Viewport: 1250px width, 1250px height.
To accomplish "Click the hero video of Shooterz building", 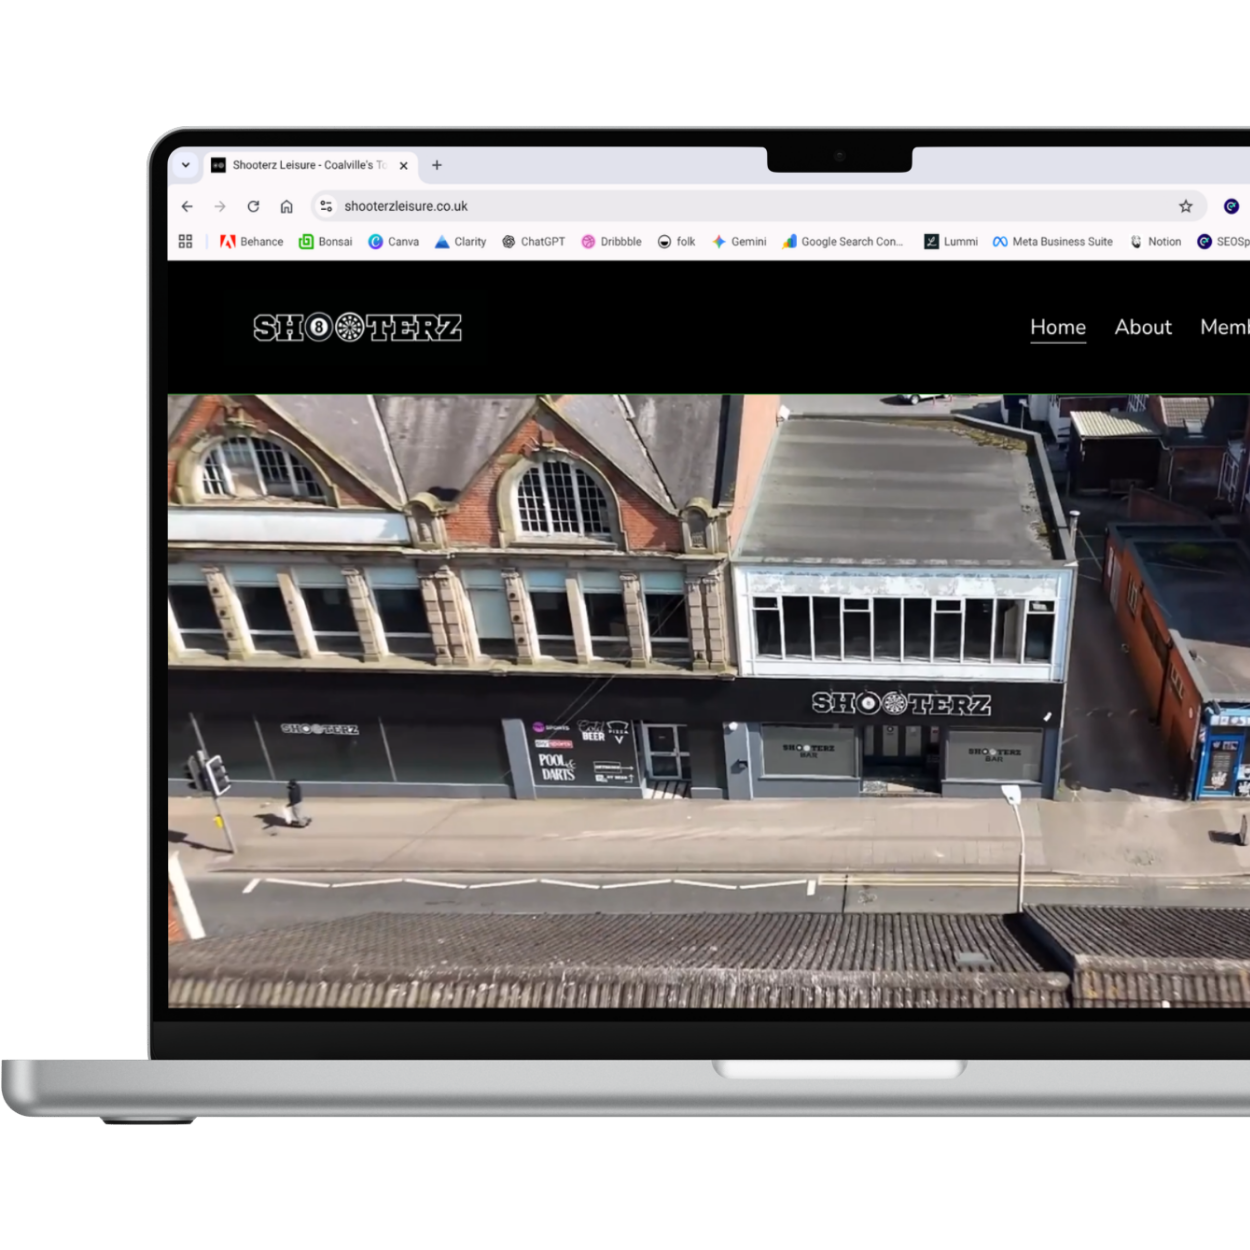I will [709, 701].
